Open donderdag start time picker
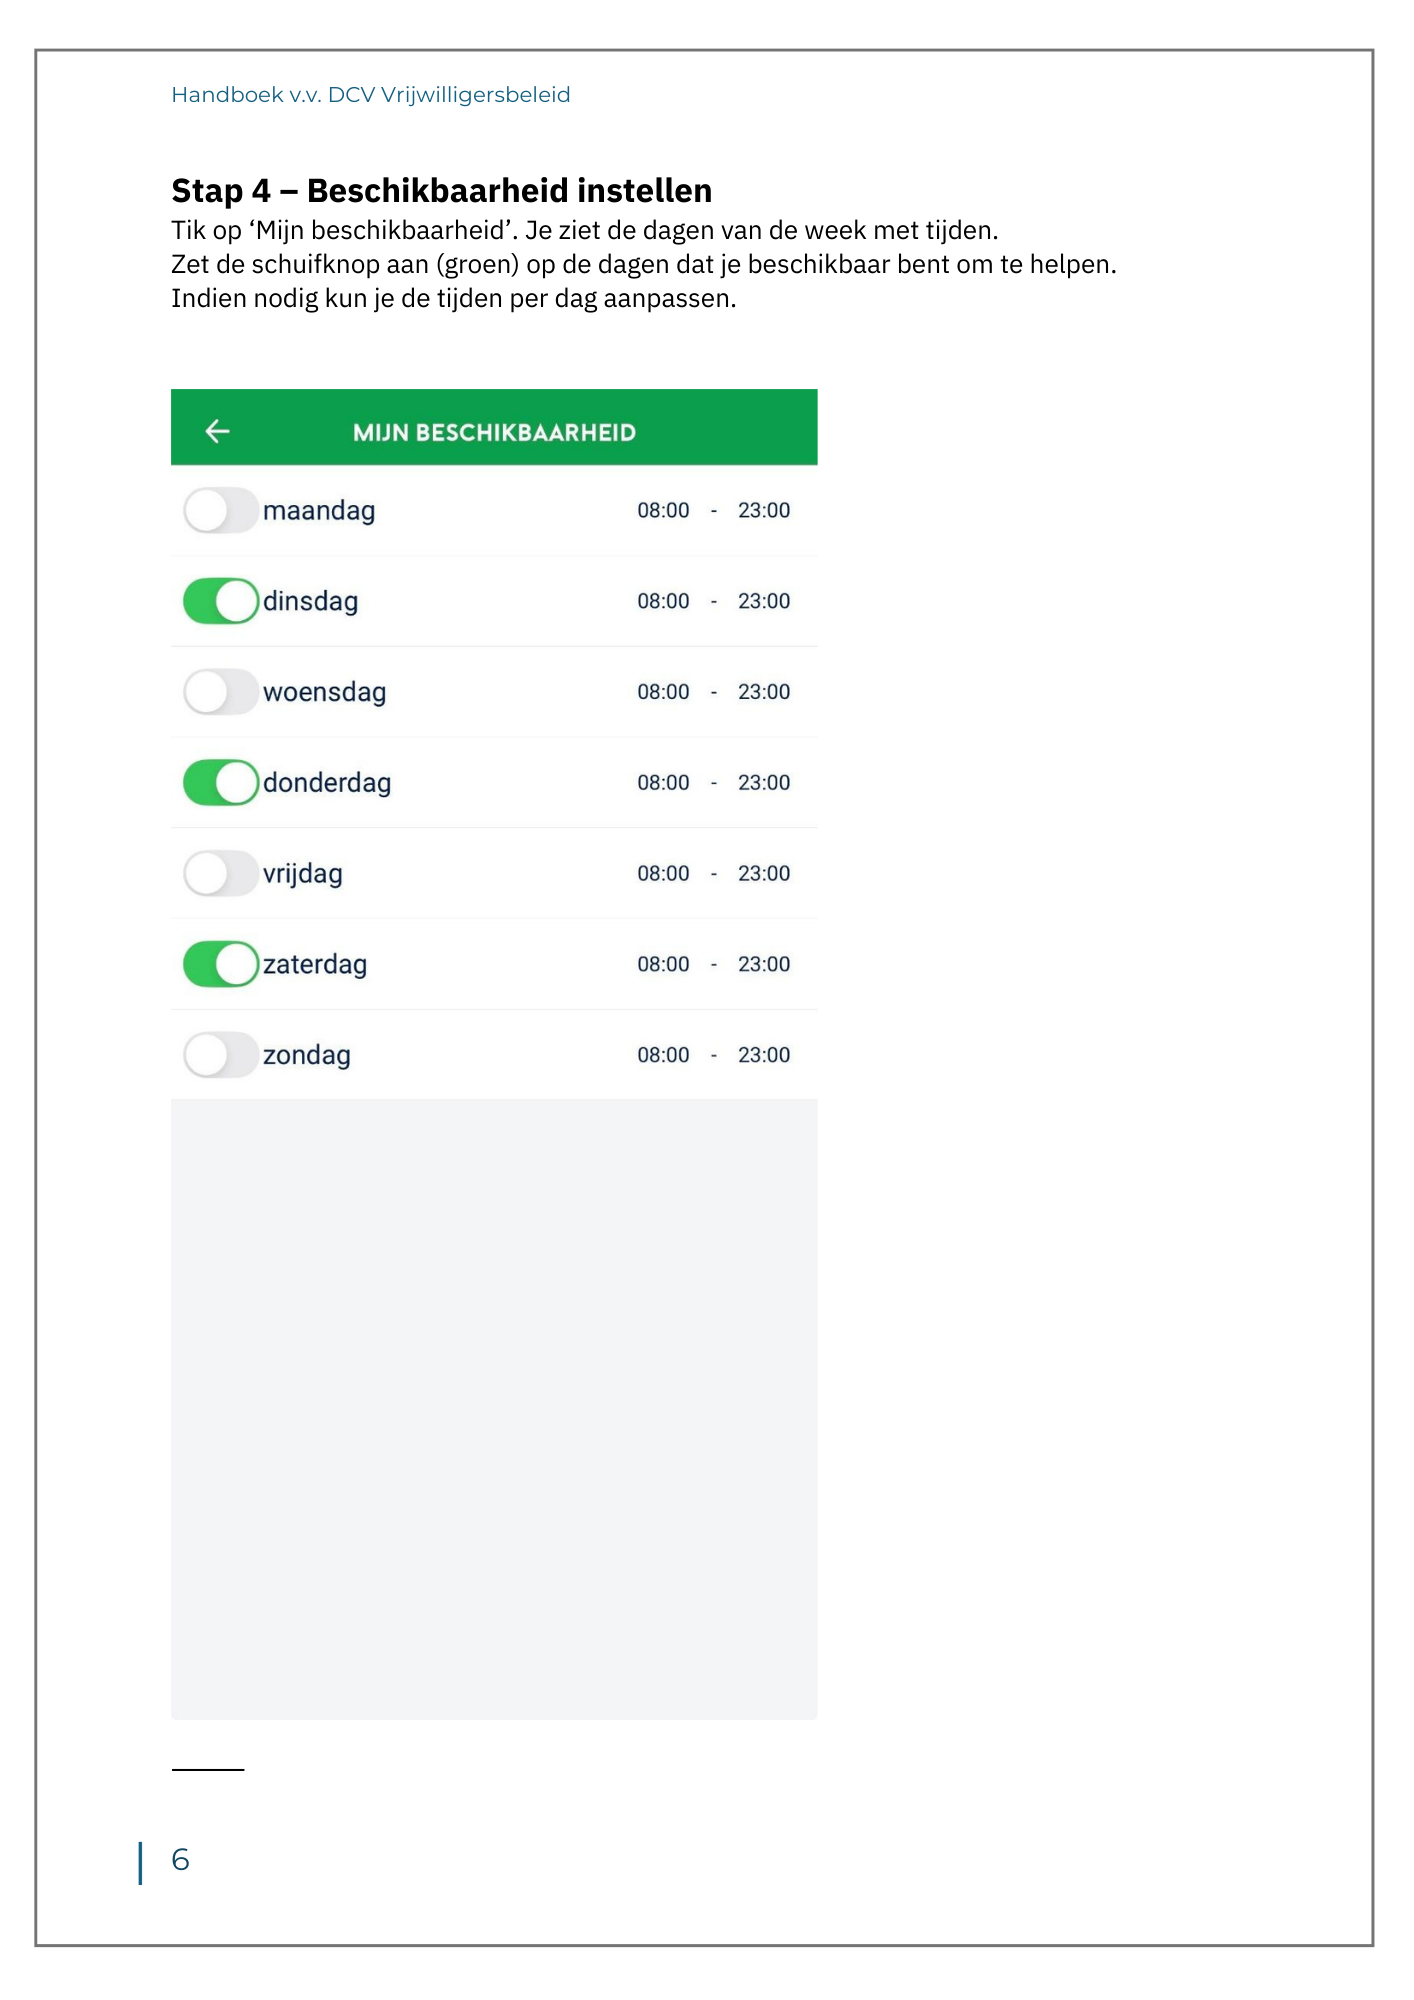Viewport: 1414px width, 2000px height. (663, 783)
